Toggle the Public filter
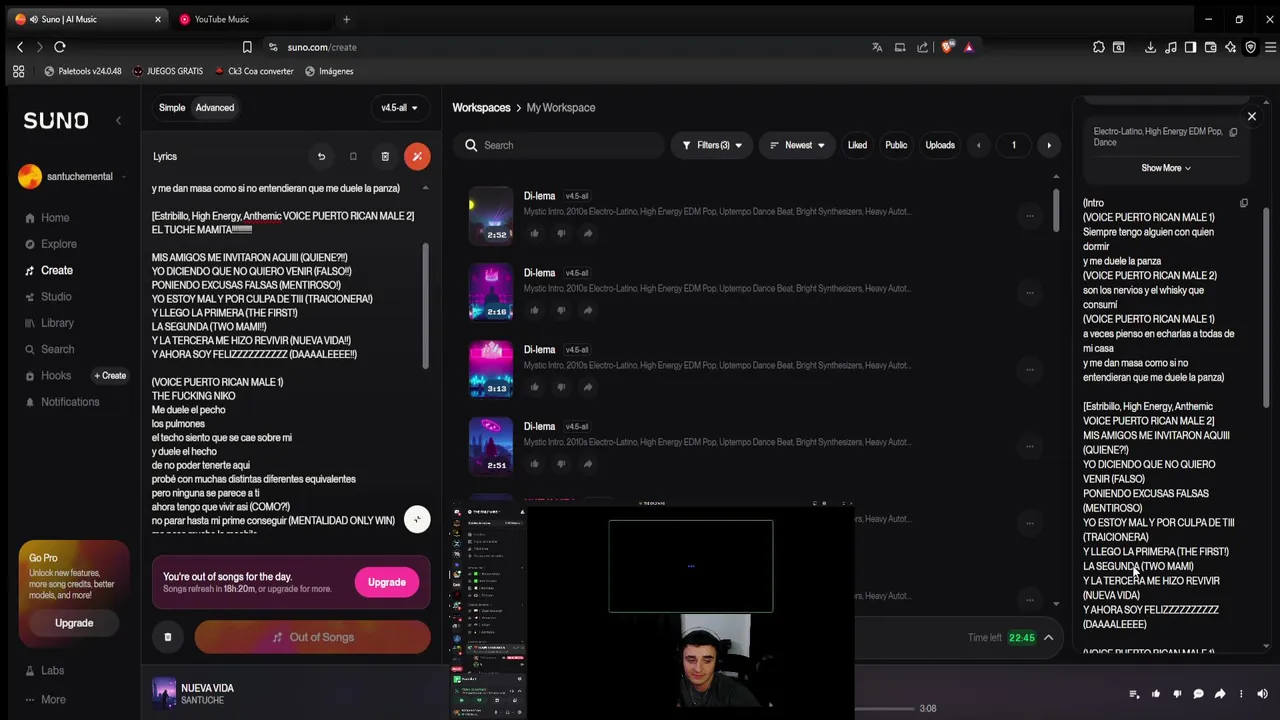This screenshot has width=1280, height=720. [x=896, y=145]
